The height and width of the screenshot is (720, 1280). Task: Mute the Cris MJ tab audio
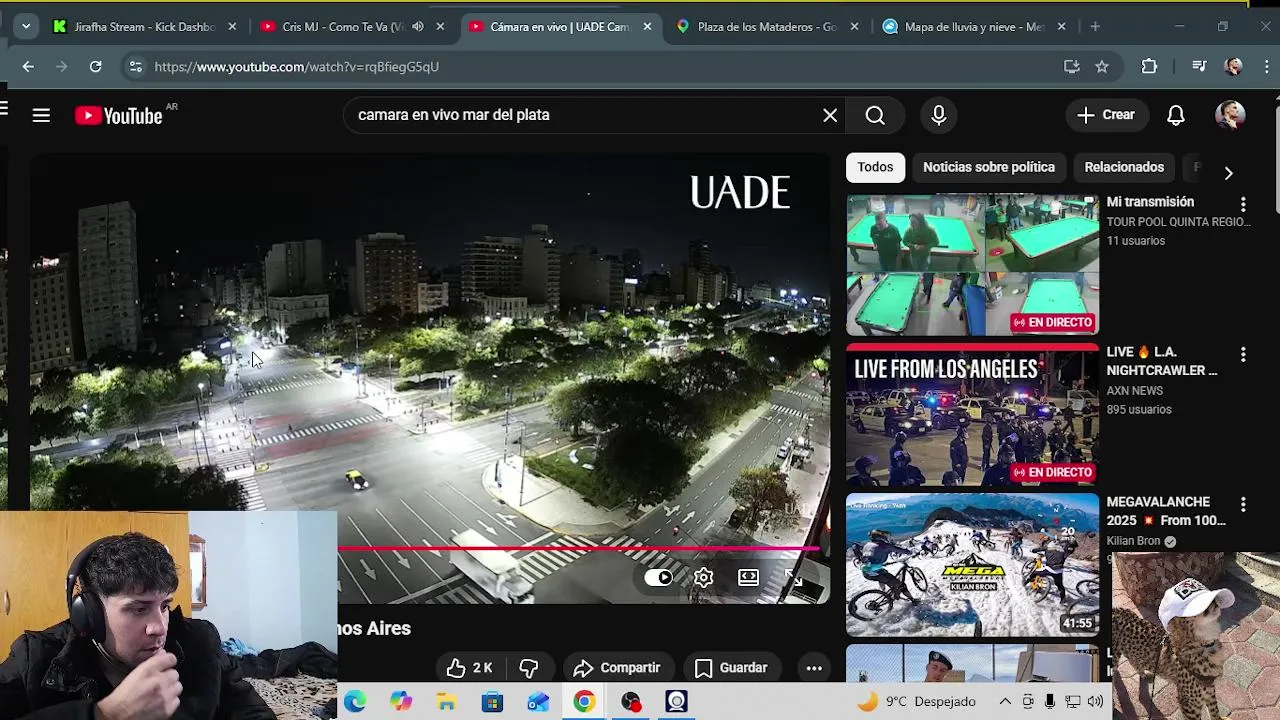418,27
